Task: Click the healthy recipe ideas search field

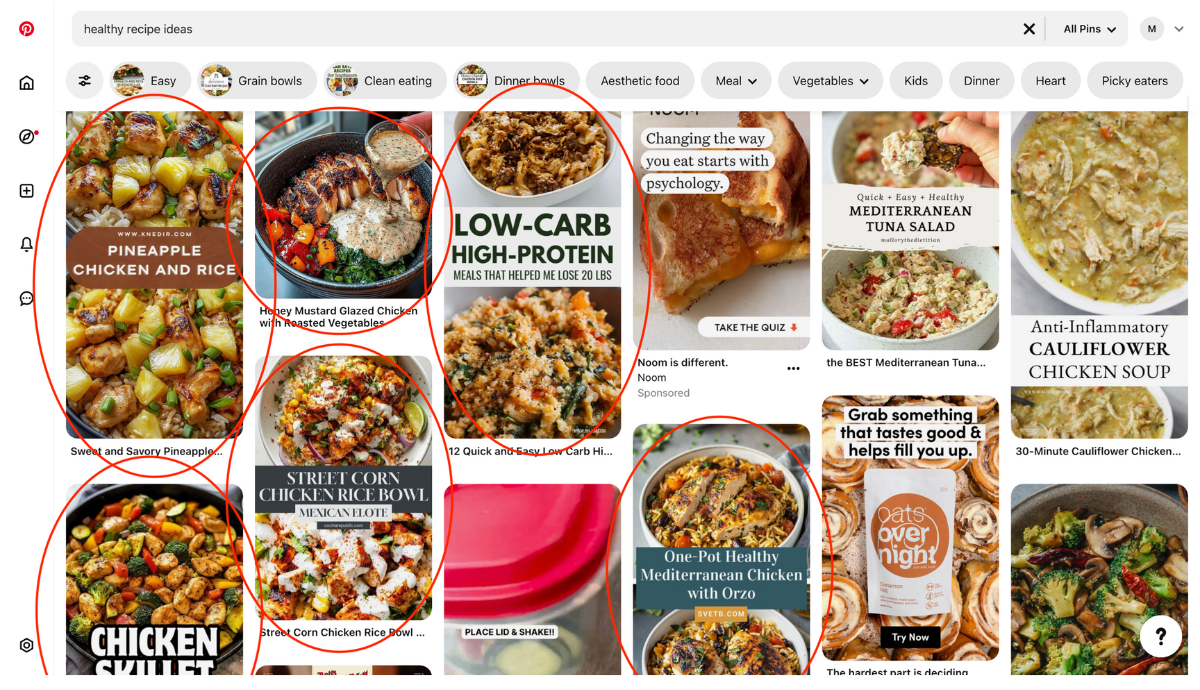Action: pyautogui.click(x=545, y=29)
